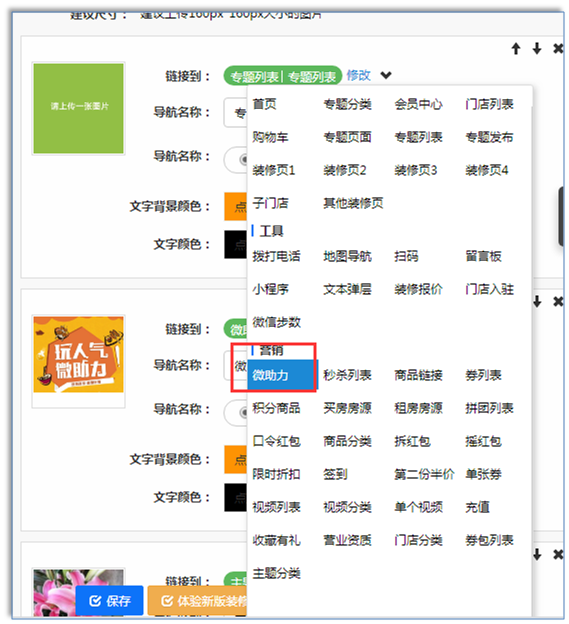569x624 pixels.
Task: Select 文本弹层 tool option
Action: click(x=347, y=289)
